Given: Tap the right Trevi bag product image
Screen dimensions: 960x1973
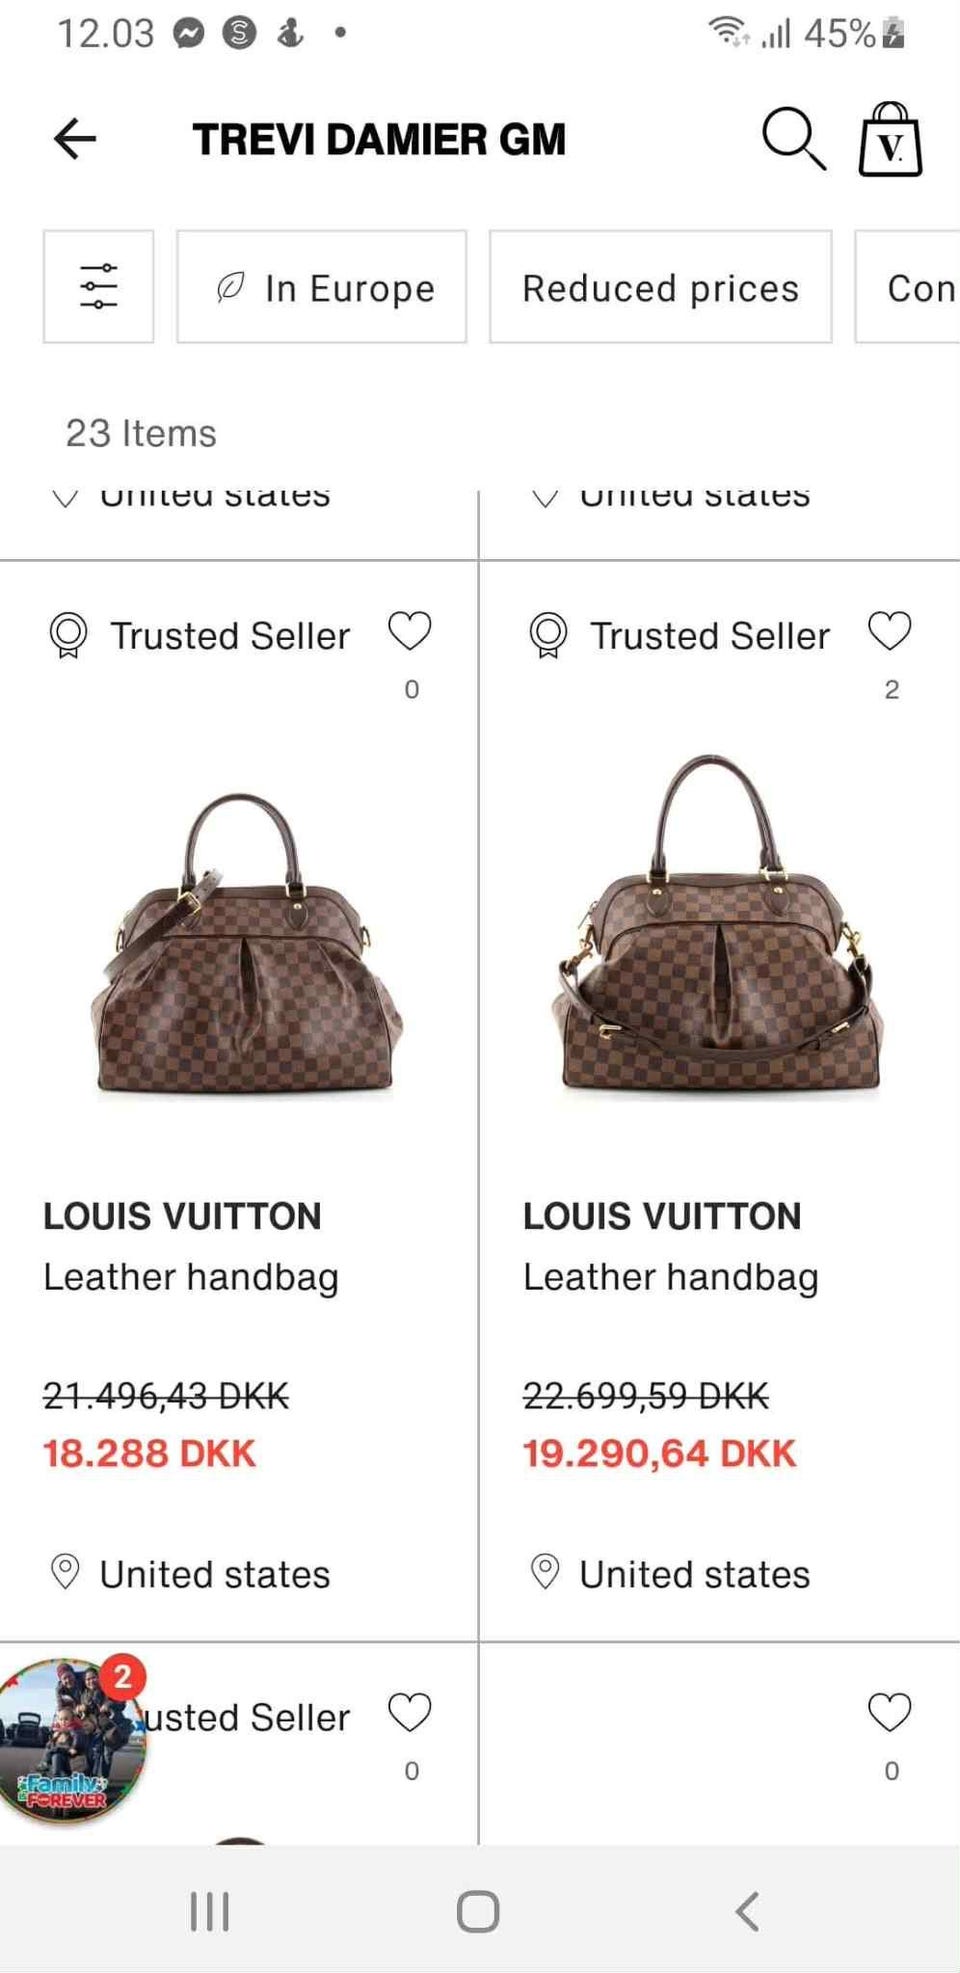Looking at the screenshot, I should (x=718, y=925).
